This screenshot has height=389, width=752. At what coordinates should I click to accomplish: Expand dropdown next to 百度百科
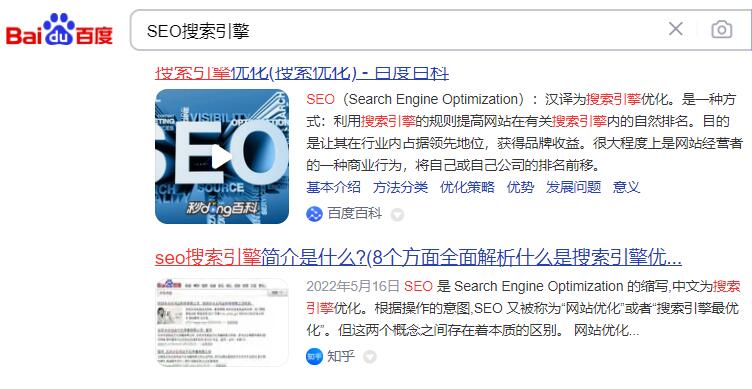point(397,214)
